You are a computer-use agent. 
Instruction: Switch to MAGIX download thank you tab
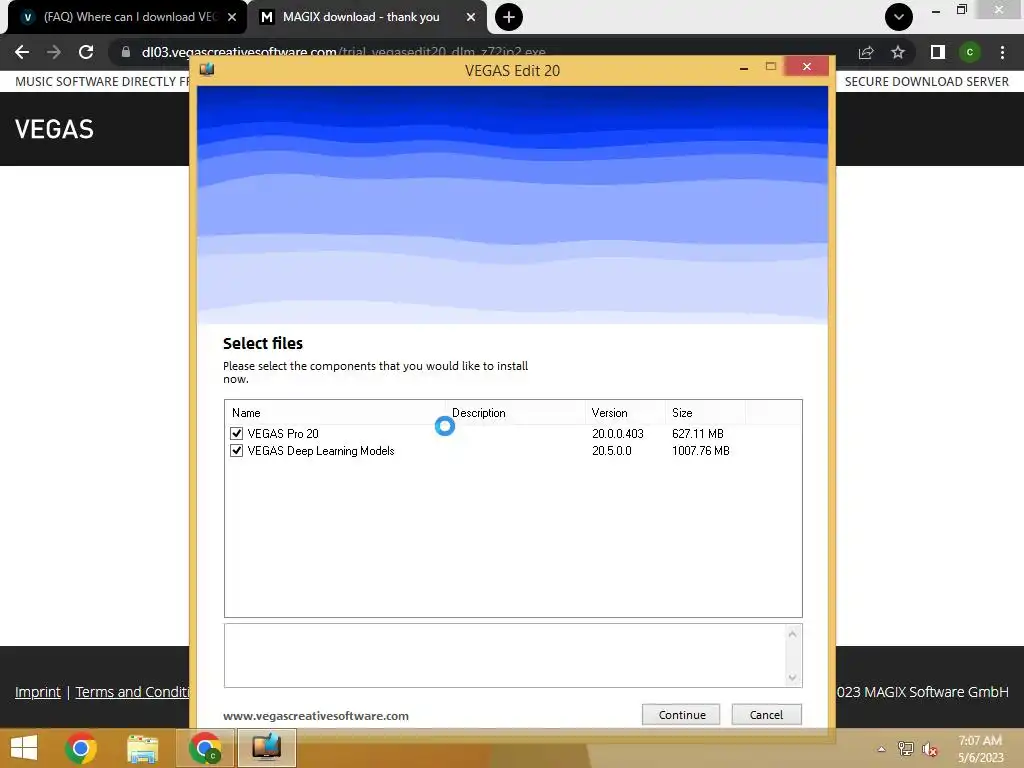pyautogui.click(x=360, y=17)
